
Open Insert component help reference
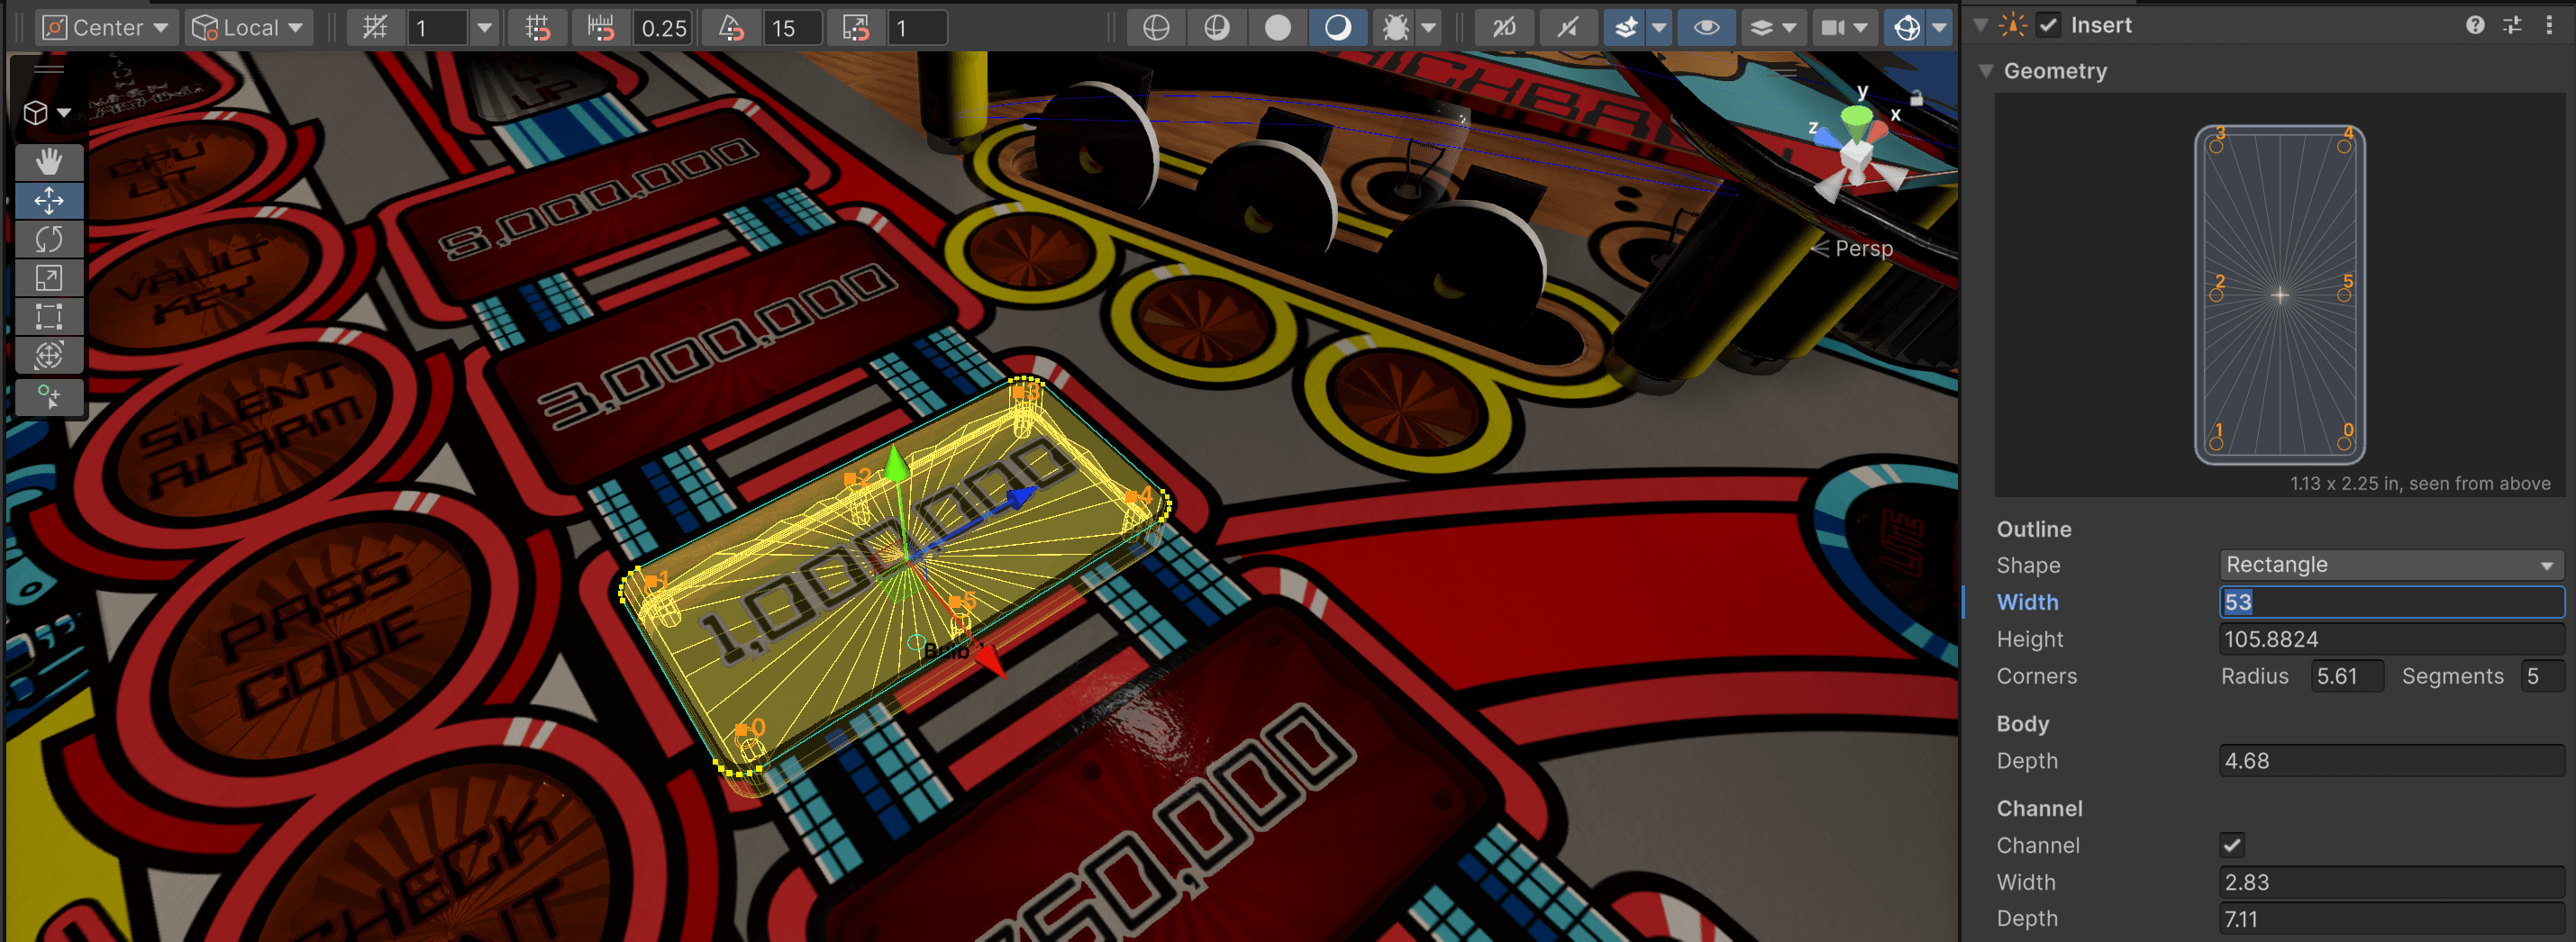click(x=2475, y=26)
